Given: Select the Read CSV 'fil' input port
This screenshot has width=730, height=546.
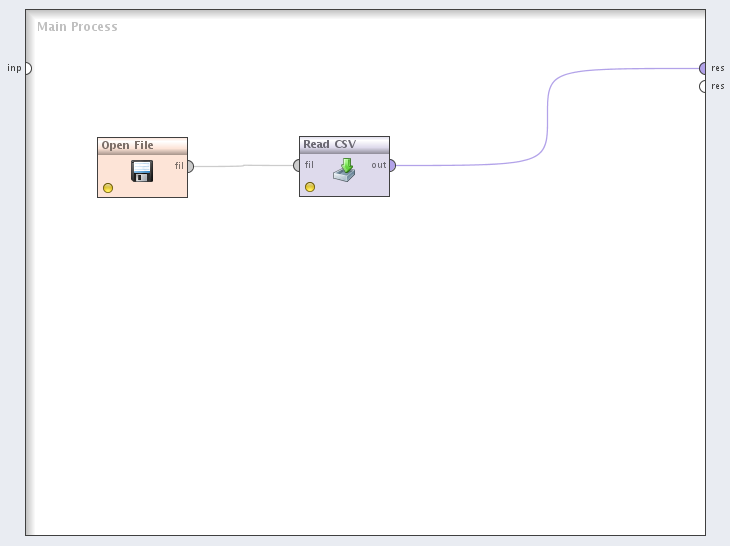Looking at the screenshot, I should 297,166.
